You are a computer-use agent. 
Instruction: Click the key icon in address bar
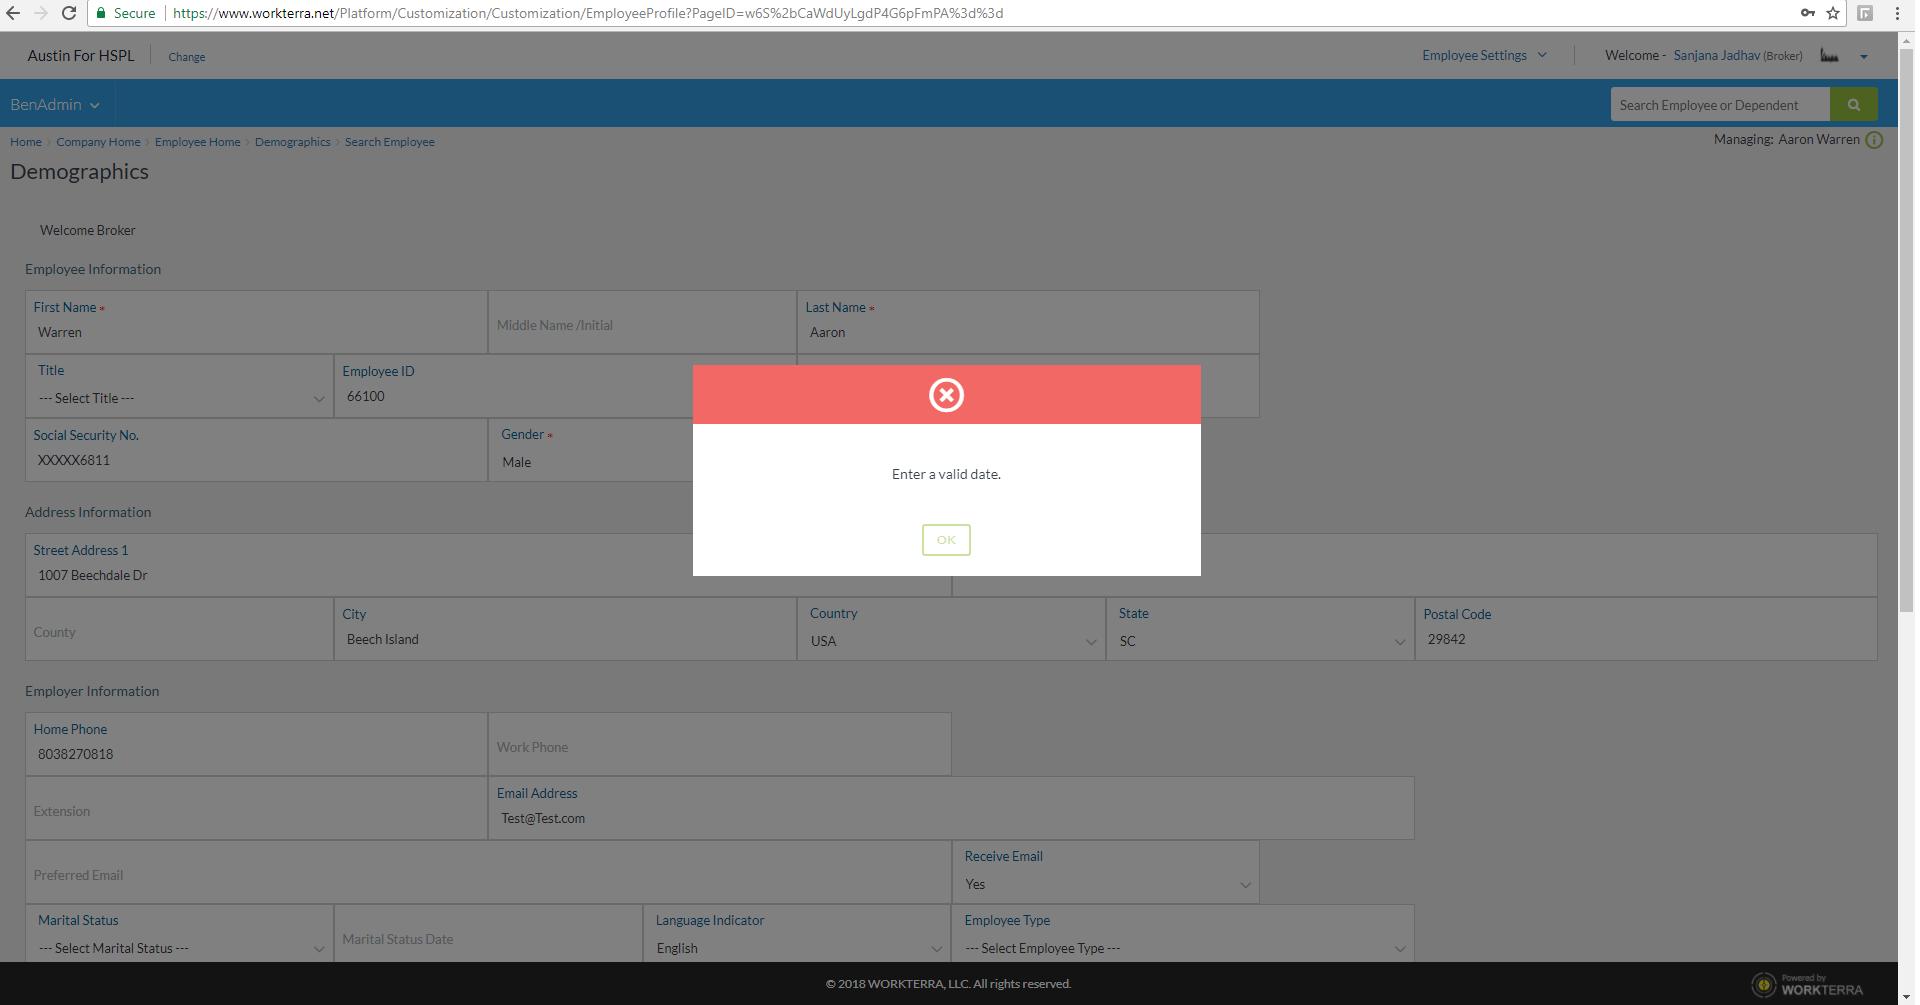pyautogui.click(x=1807, y=13)
